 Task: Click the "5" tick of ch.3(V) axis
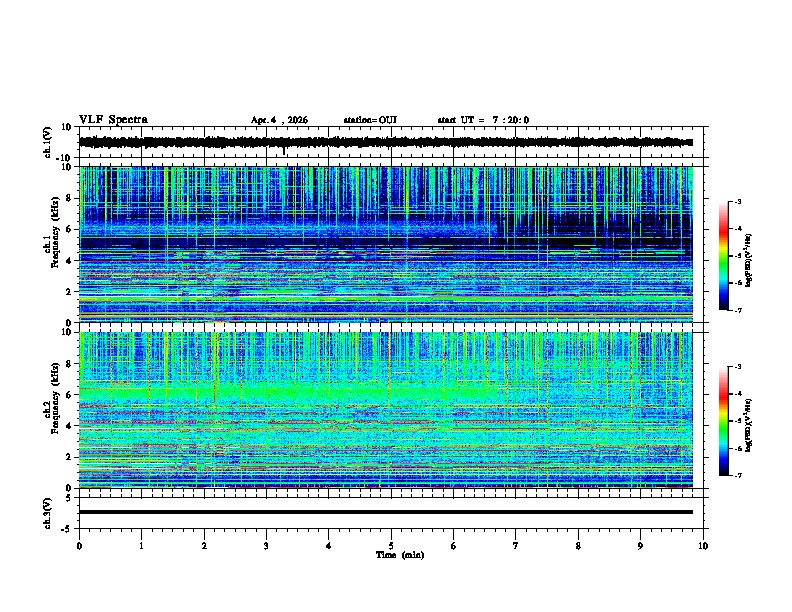70,498
